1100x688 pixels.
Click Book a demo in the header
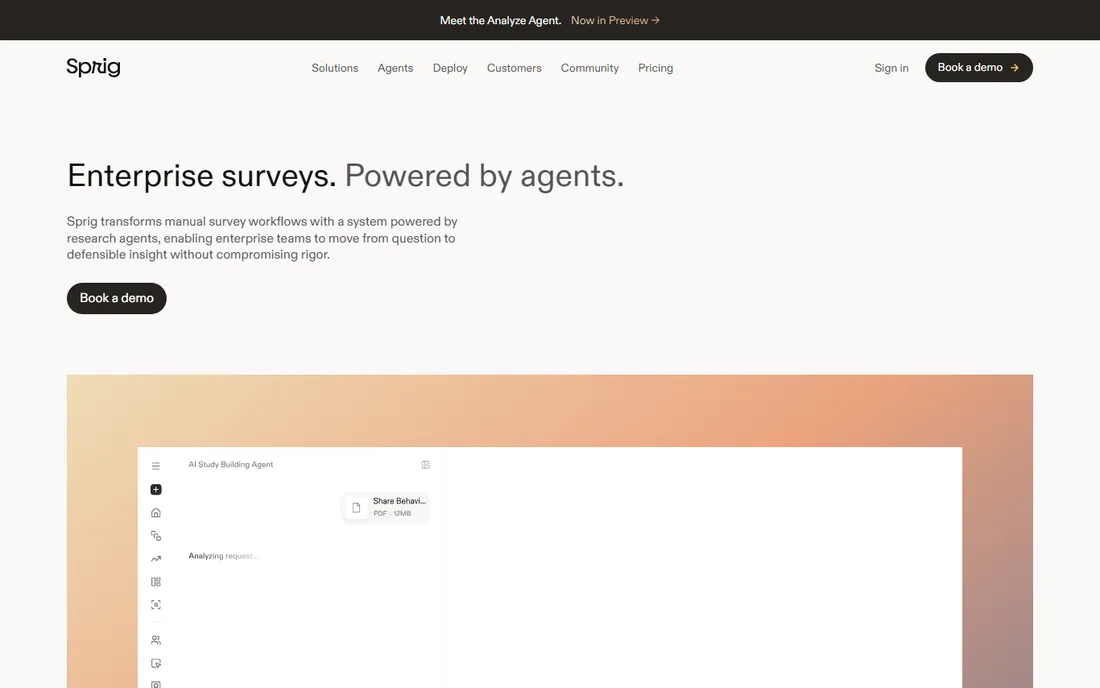[x=979, y=67]
